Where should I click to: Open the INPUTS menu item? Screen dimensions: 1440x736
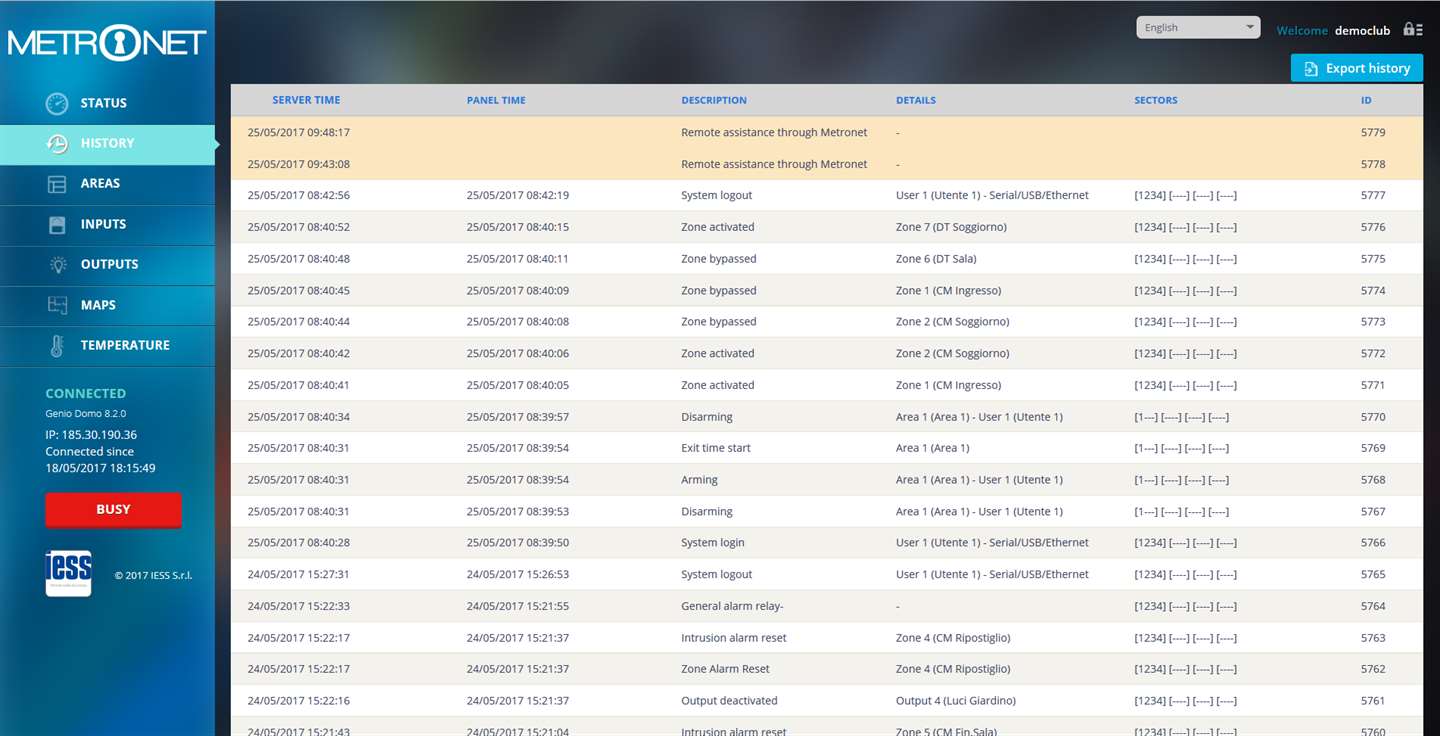tap(107, 225)
